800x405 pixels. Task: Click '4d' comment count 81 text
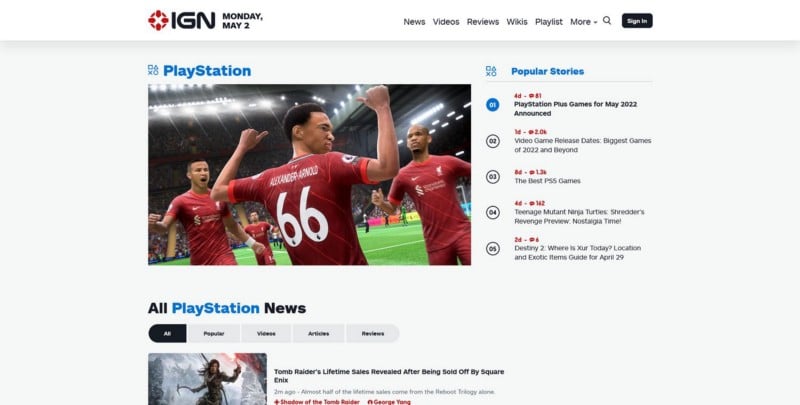[x=528, y=96]
